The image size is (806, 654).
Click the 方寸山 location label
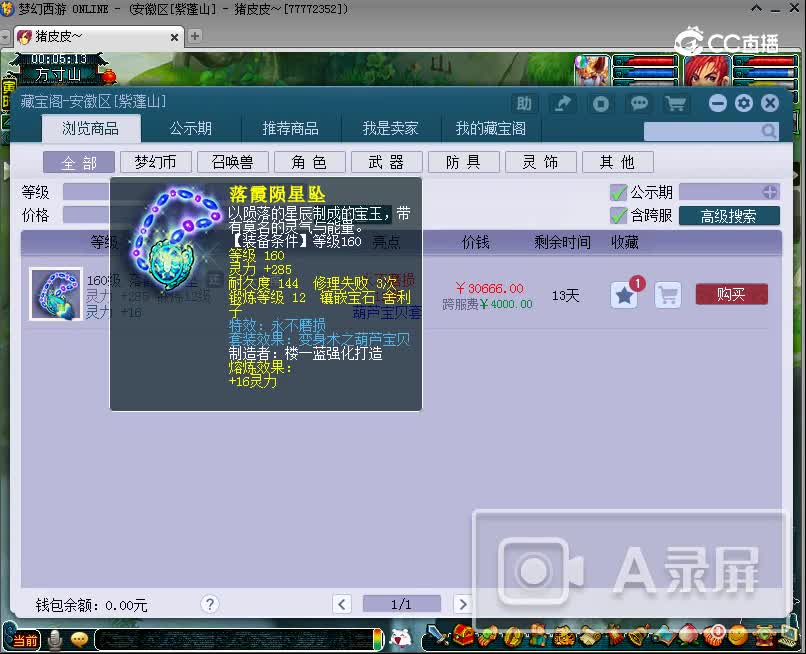coord(58,75)
